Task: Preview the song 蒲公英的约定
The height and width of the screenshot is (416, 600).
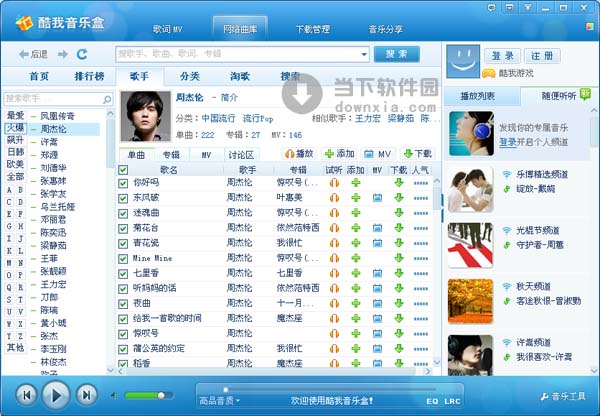Action: [x=334, y=349]
